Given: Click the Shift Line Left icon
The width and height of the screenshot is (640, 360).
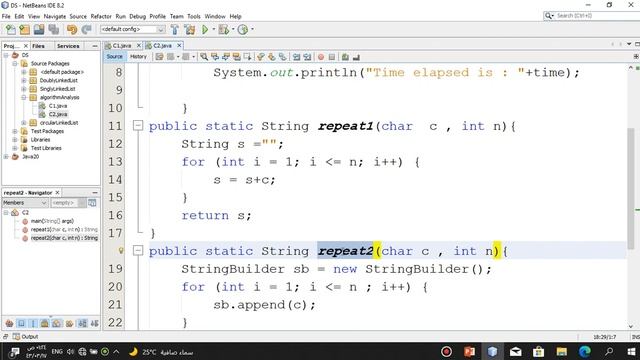Looking at the screenshot, I should pos(296,57).
